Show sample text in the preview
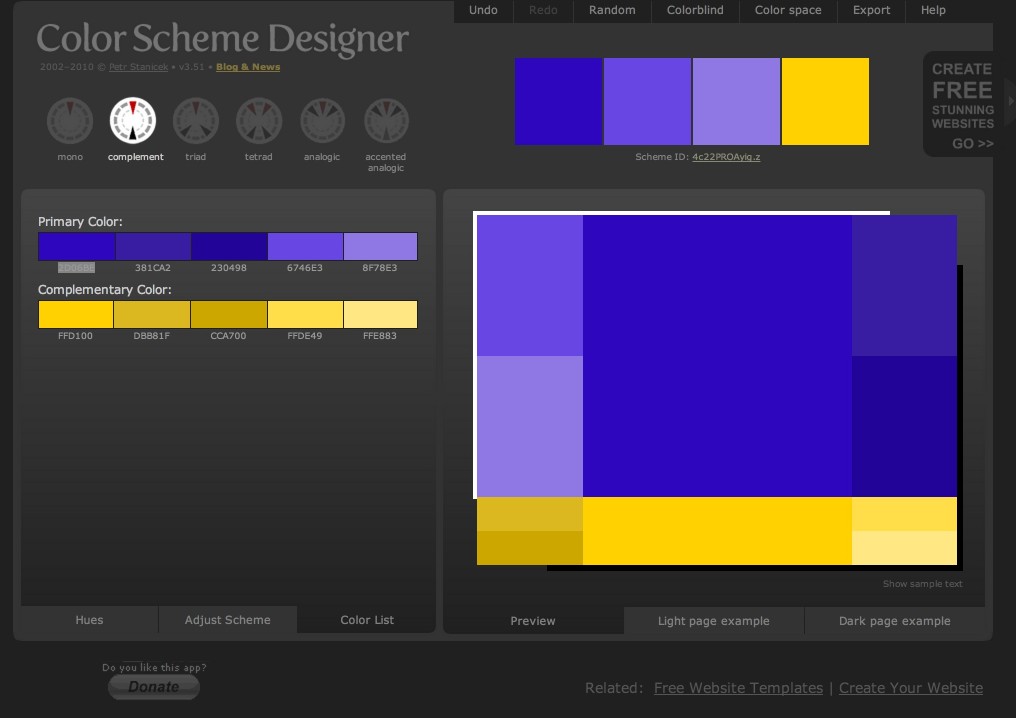The height and width of the screenshot is (718, 1016). point(921,584)
